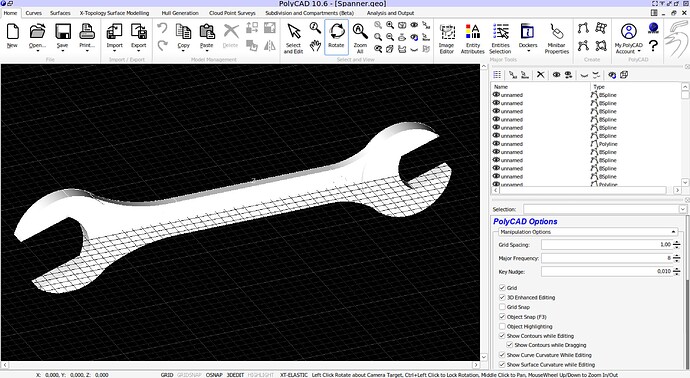The image size is (690, 378).
Task: Open the My PolyCAD Account dropdown
Action: coord(639,51)
